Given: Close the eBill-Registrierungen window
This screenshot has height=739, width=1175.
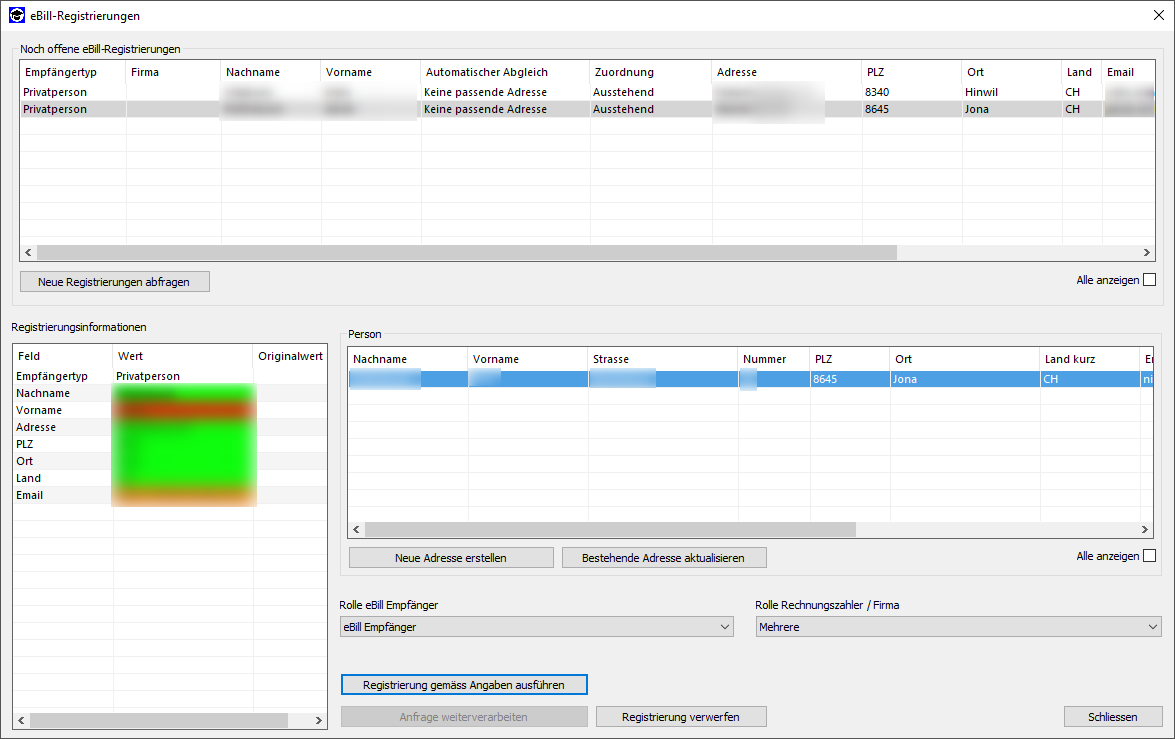Looking at the screenshot, I should [x=1158, y=15].
